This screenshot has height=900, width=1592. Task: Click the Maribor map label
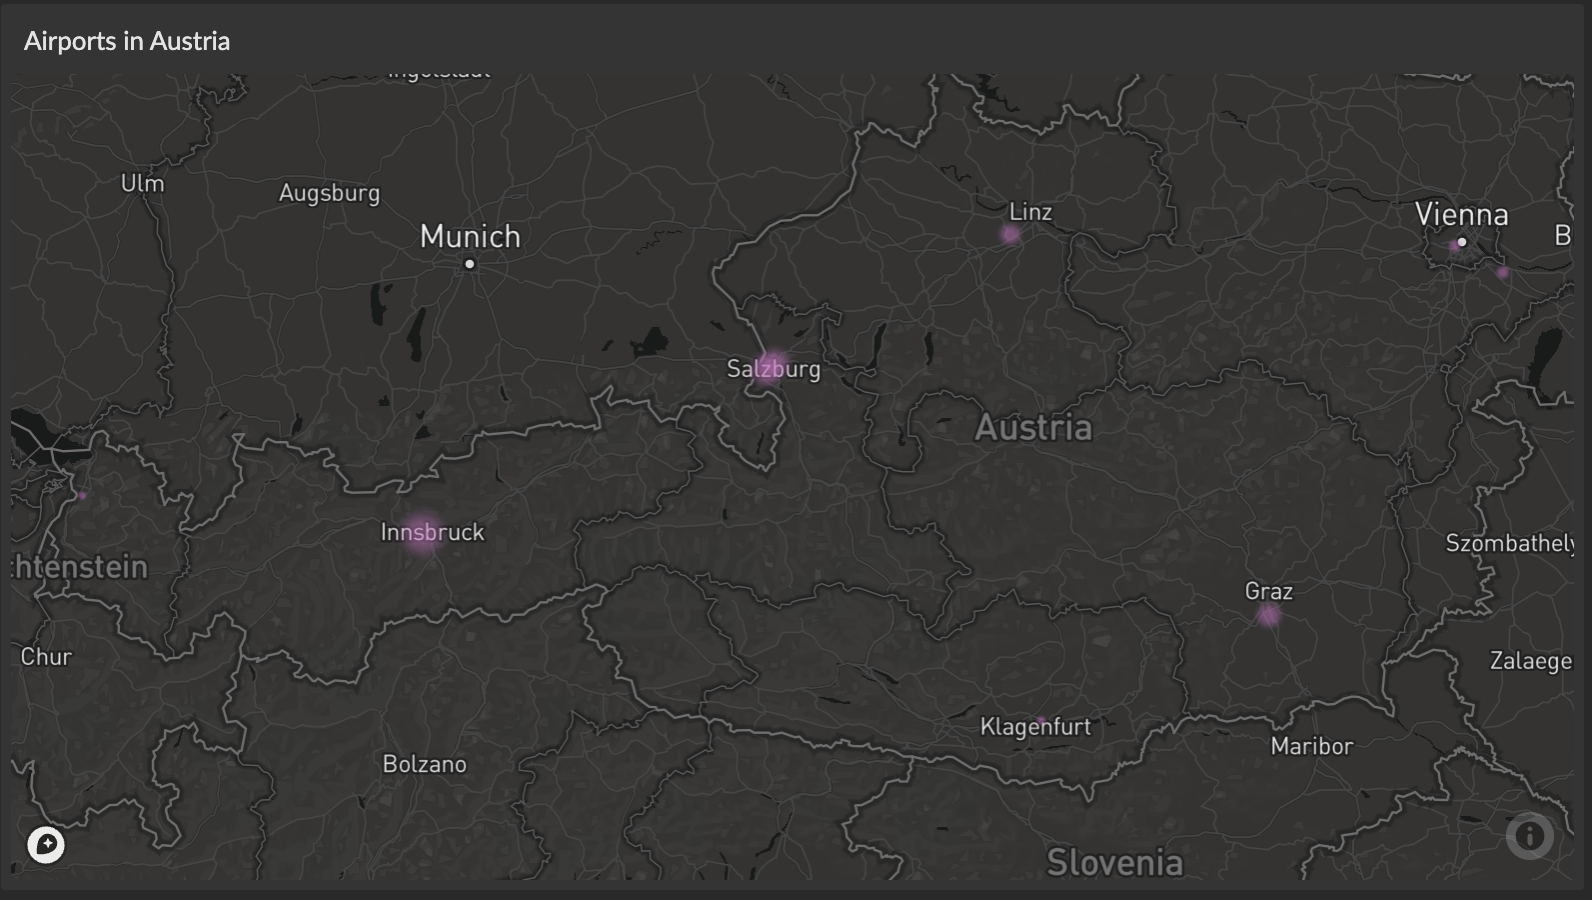click(1312, 746)
